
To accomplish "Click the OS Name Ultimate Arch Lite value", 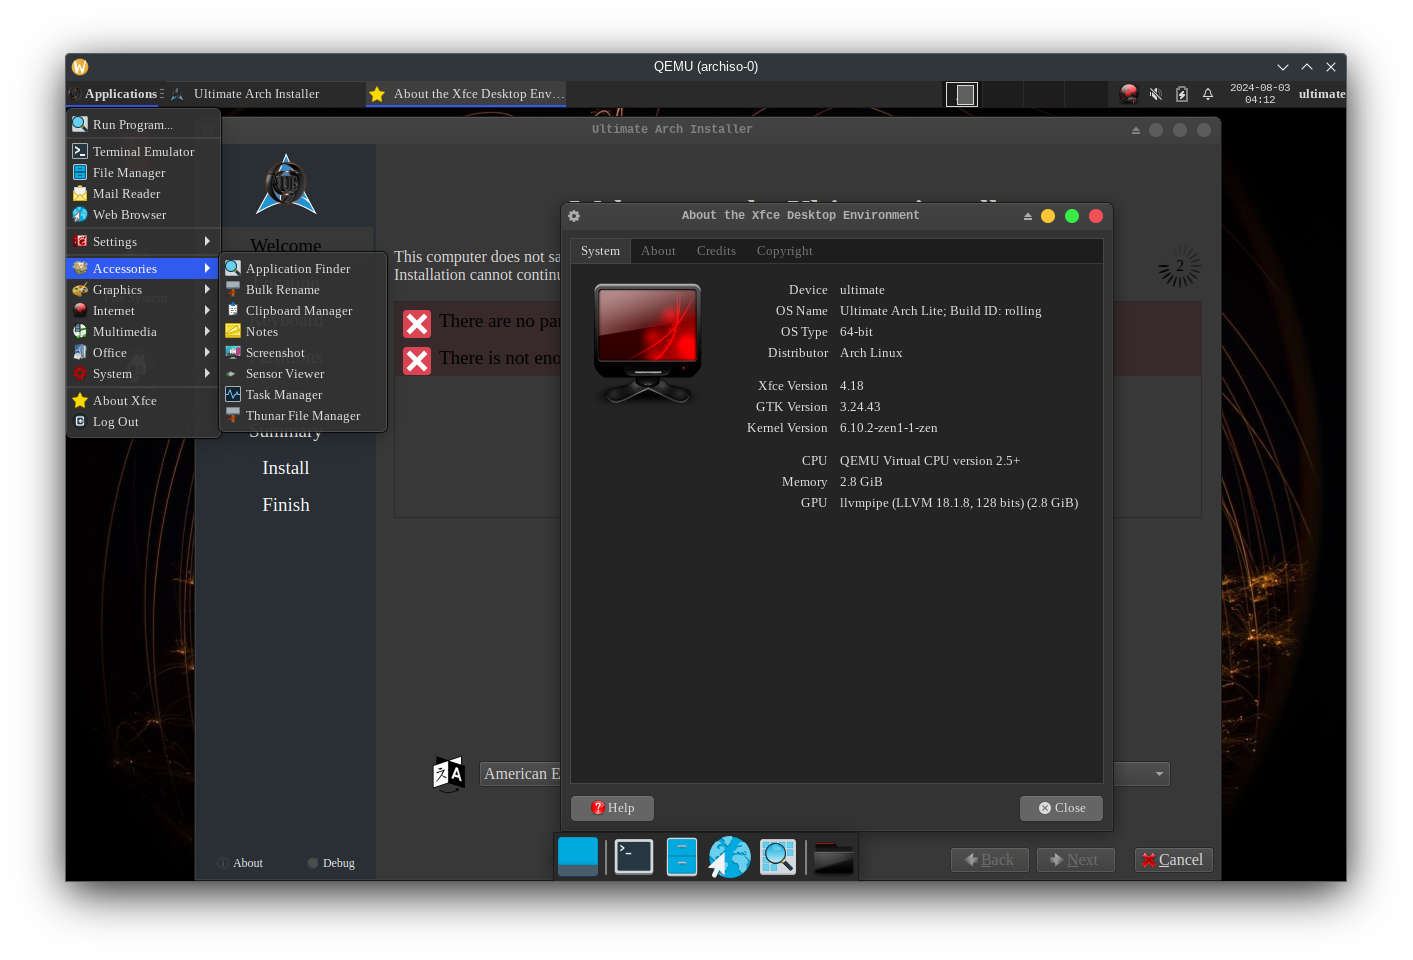I will (x=941, y=311).
